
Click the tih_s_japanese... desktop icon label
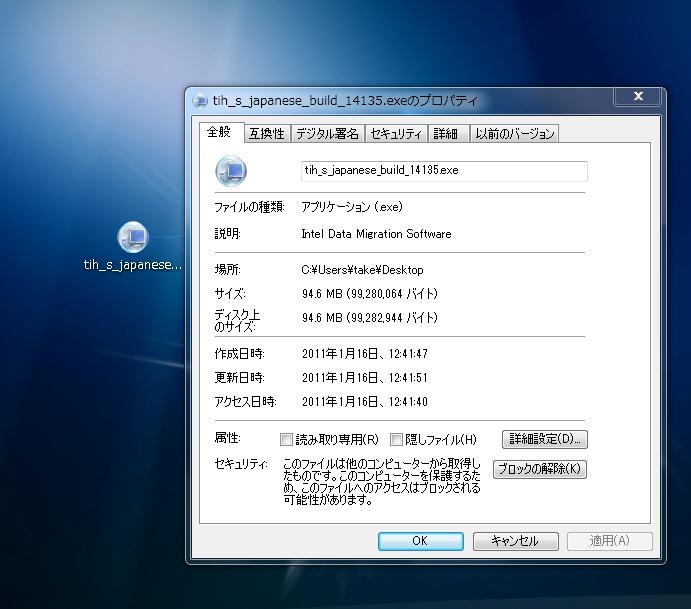click(133, 265)
